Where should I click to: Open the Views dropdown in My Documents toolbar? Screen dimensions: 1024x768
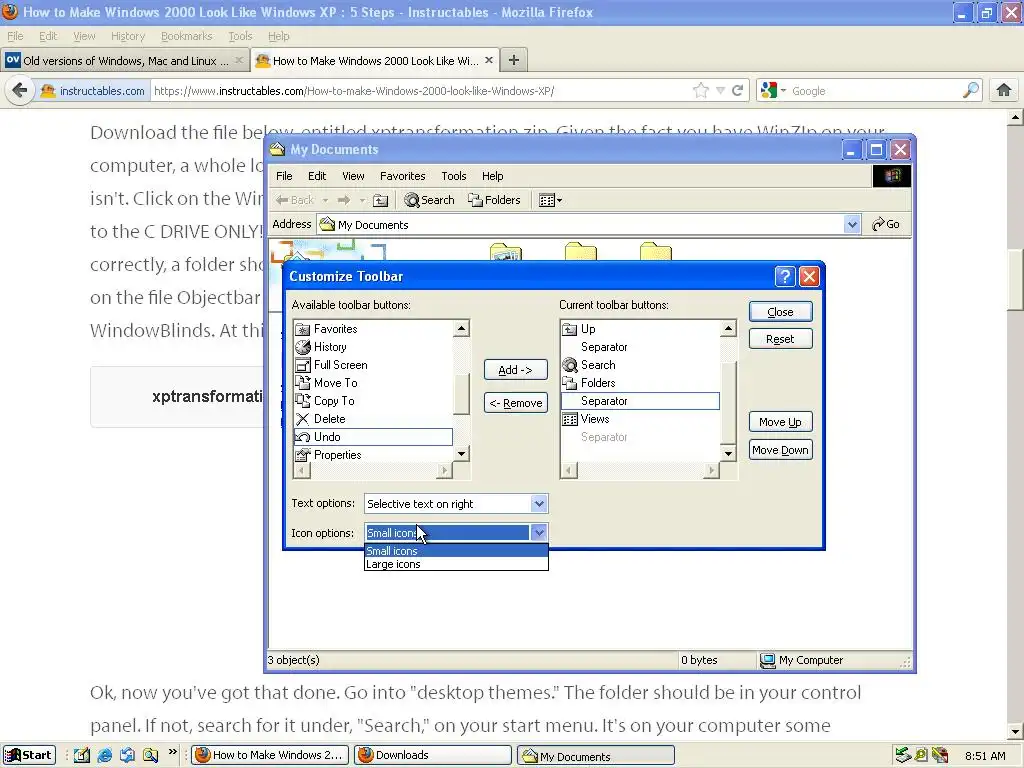click(551, 200)
